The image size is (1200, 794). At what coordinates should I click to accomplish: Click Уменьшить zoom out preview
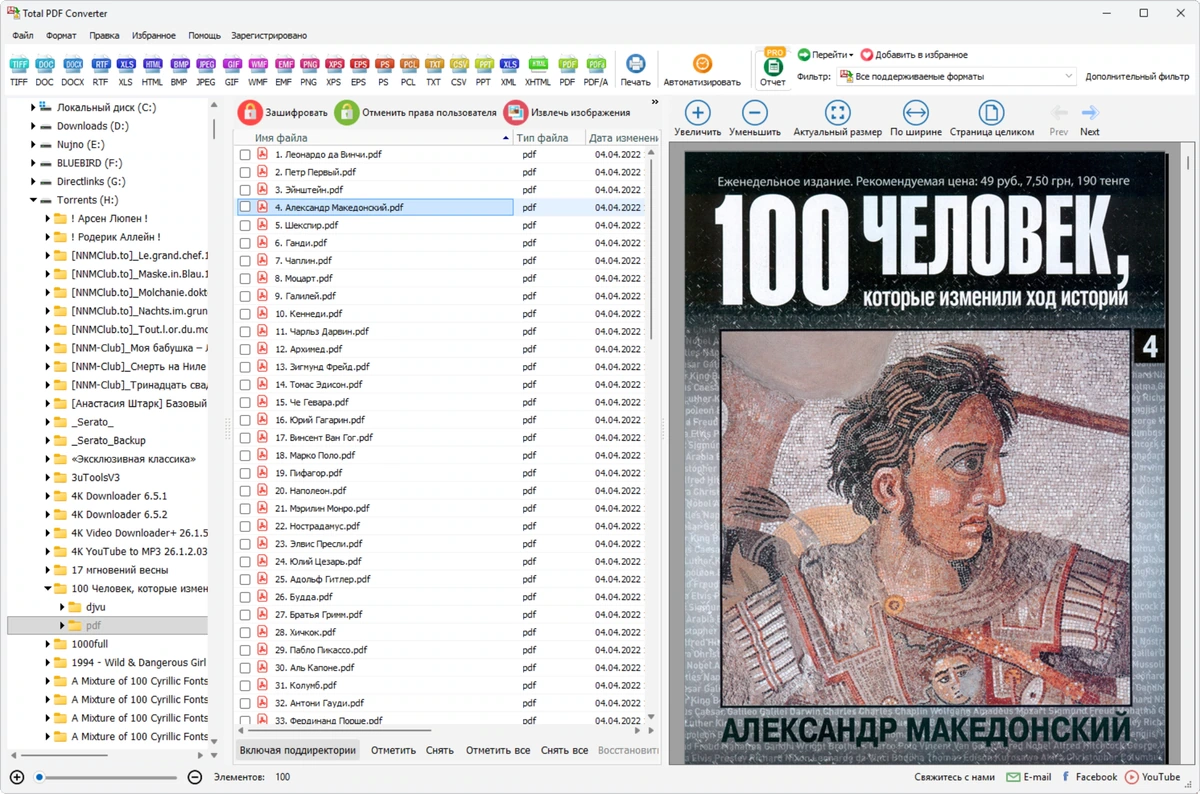(755, 119)
